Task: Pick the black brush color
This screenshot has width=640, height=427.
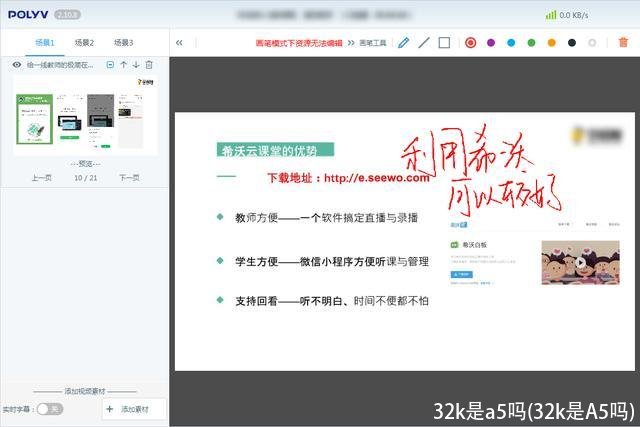Action: point(572,42)
